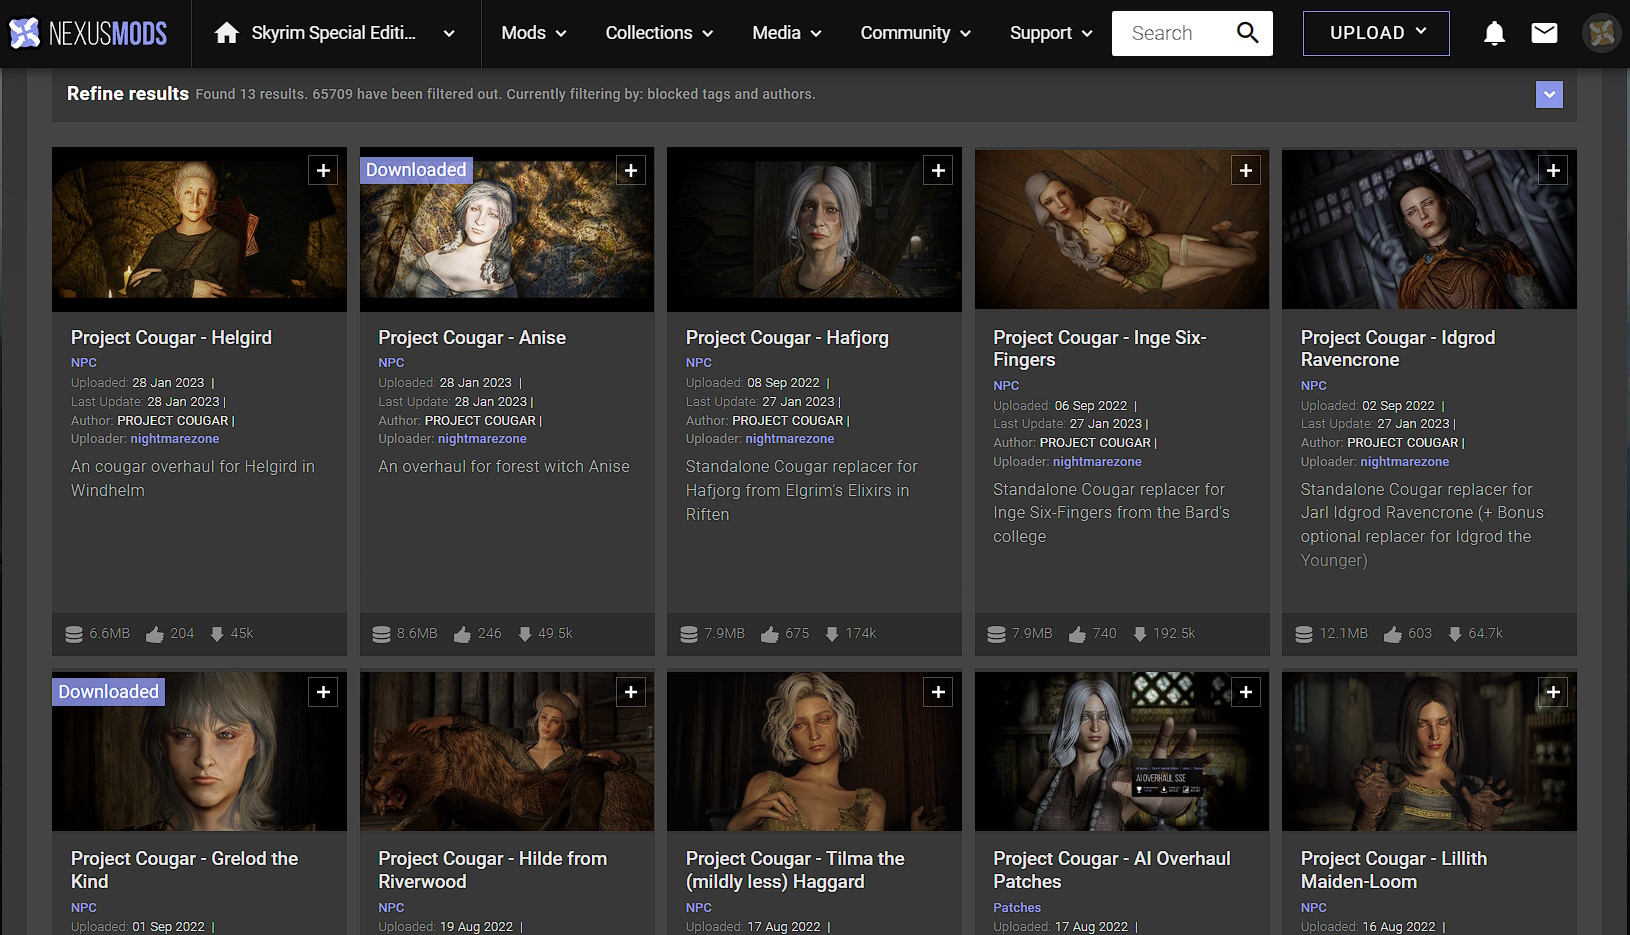Click Patches category under AI Overhaul Patches
This screenshot has width=1630, height=935.
click(1017, 908)
